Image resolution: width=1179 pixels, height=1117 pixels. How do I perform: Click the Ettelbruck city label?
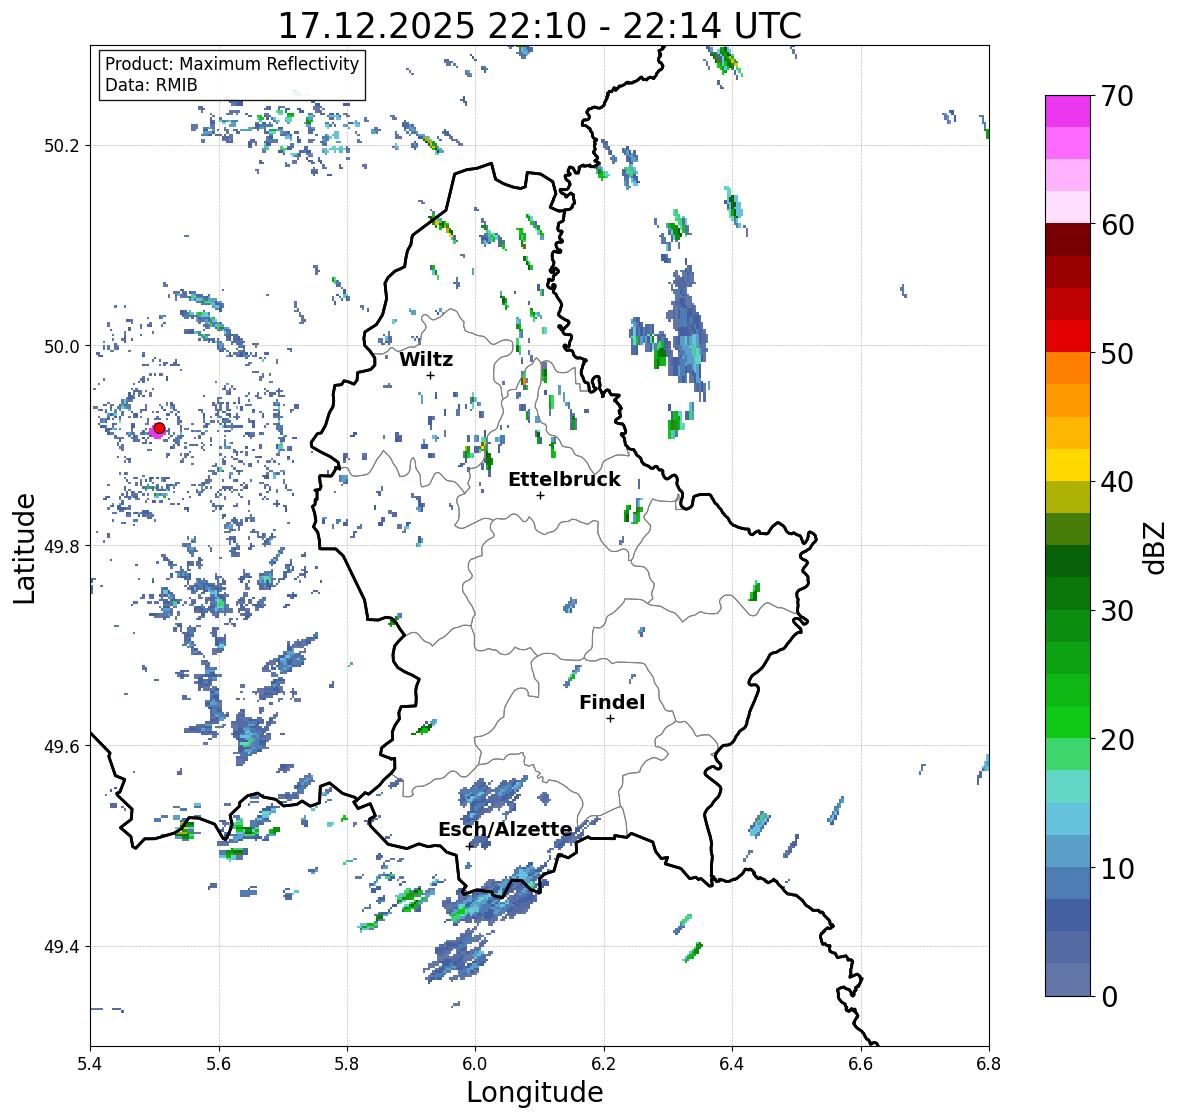(564, 479)
